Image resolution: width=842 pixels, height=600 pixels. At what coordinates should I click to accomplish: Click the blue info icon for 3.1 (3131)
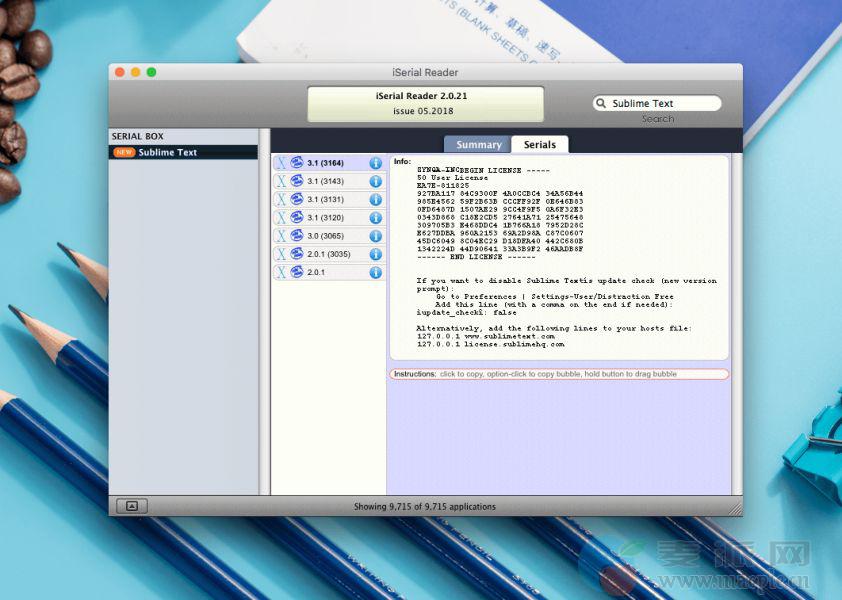(x=376, y=199)
